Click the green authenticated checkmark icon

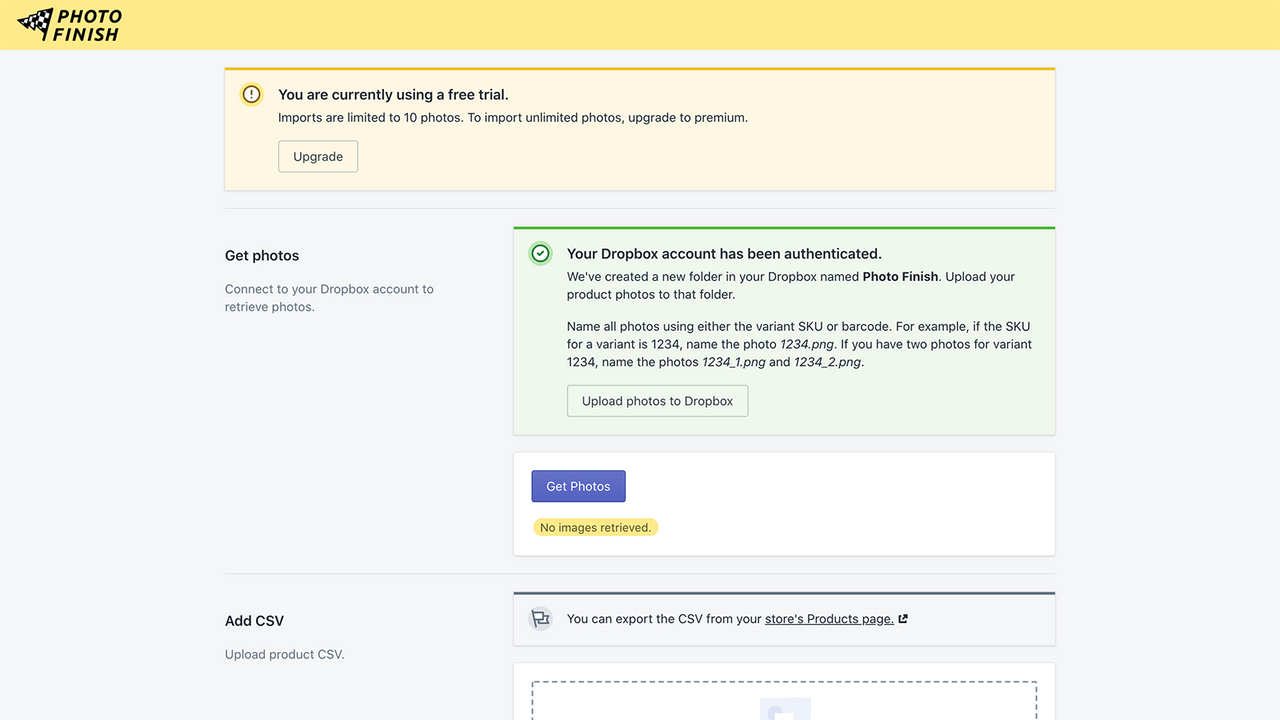point(540,254)
